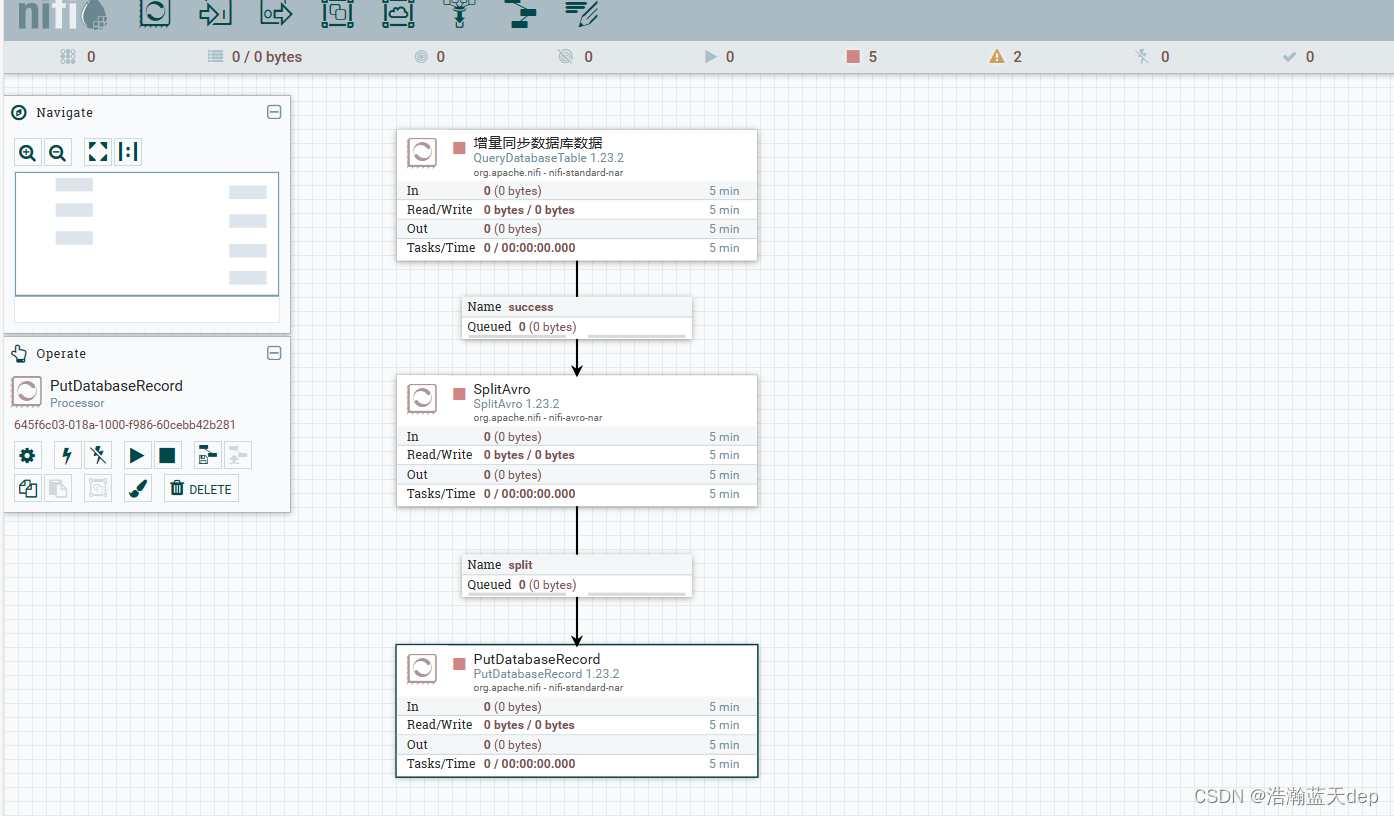
Task: Select the Template toolbar icon
Action: (520, 13)
